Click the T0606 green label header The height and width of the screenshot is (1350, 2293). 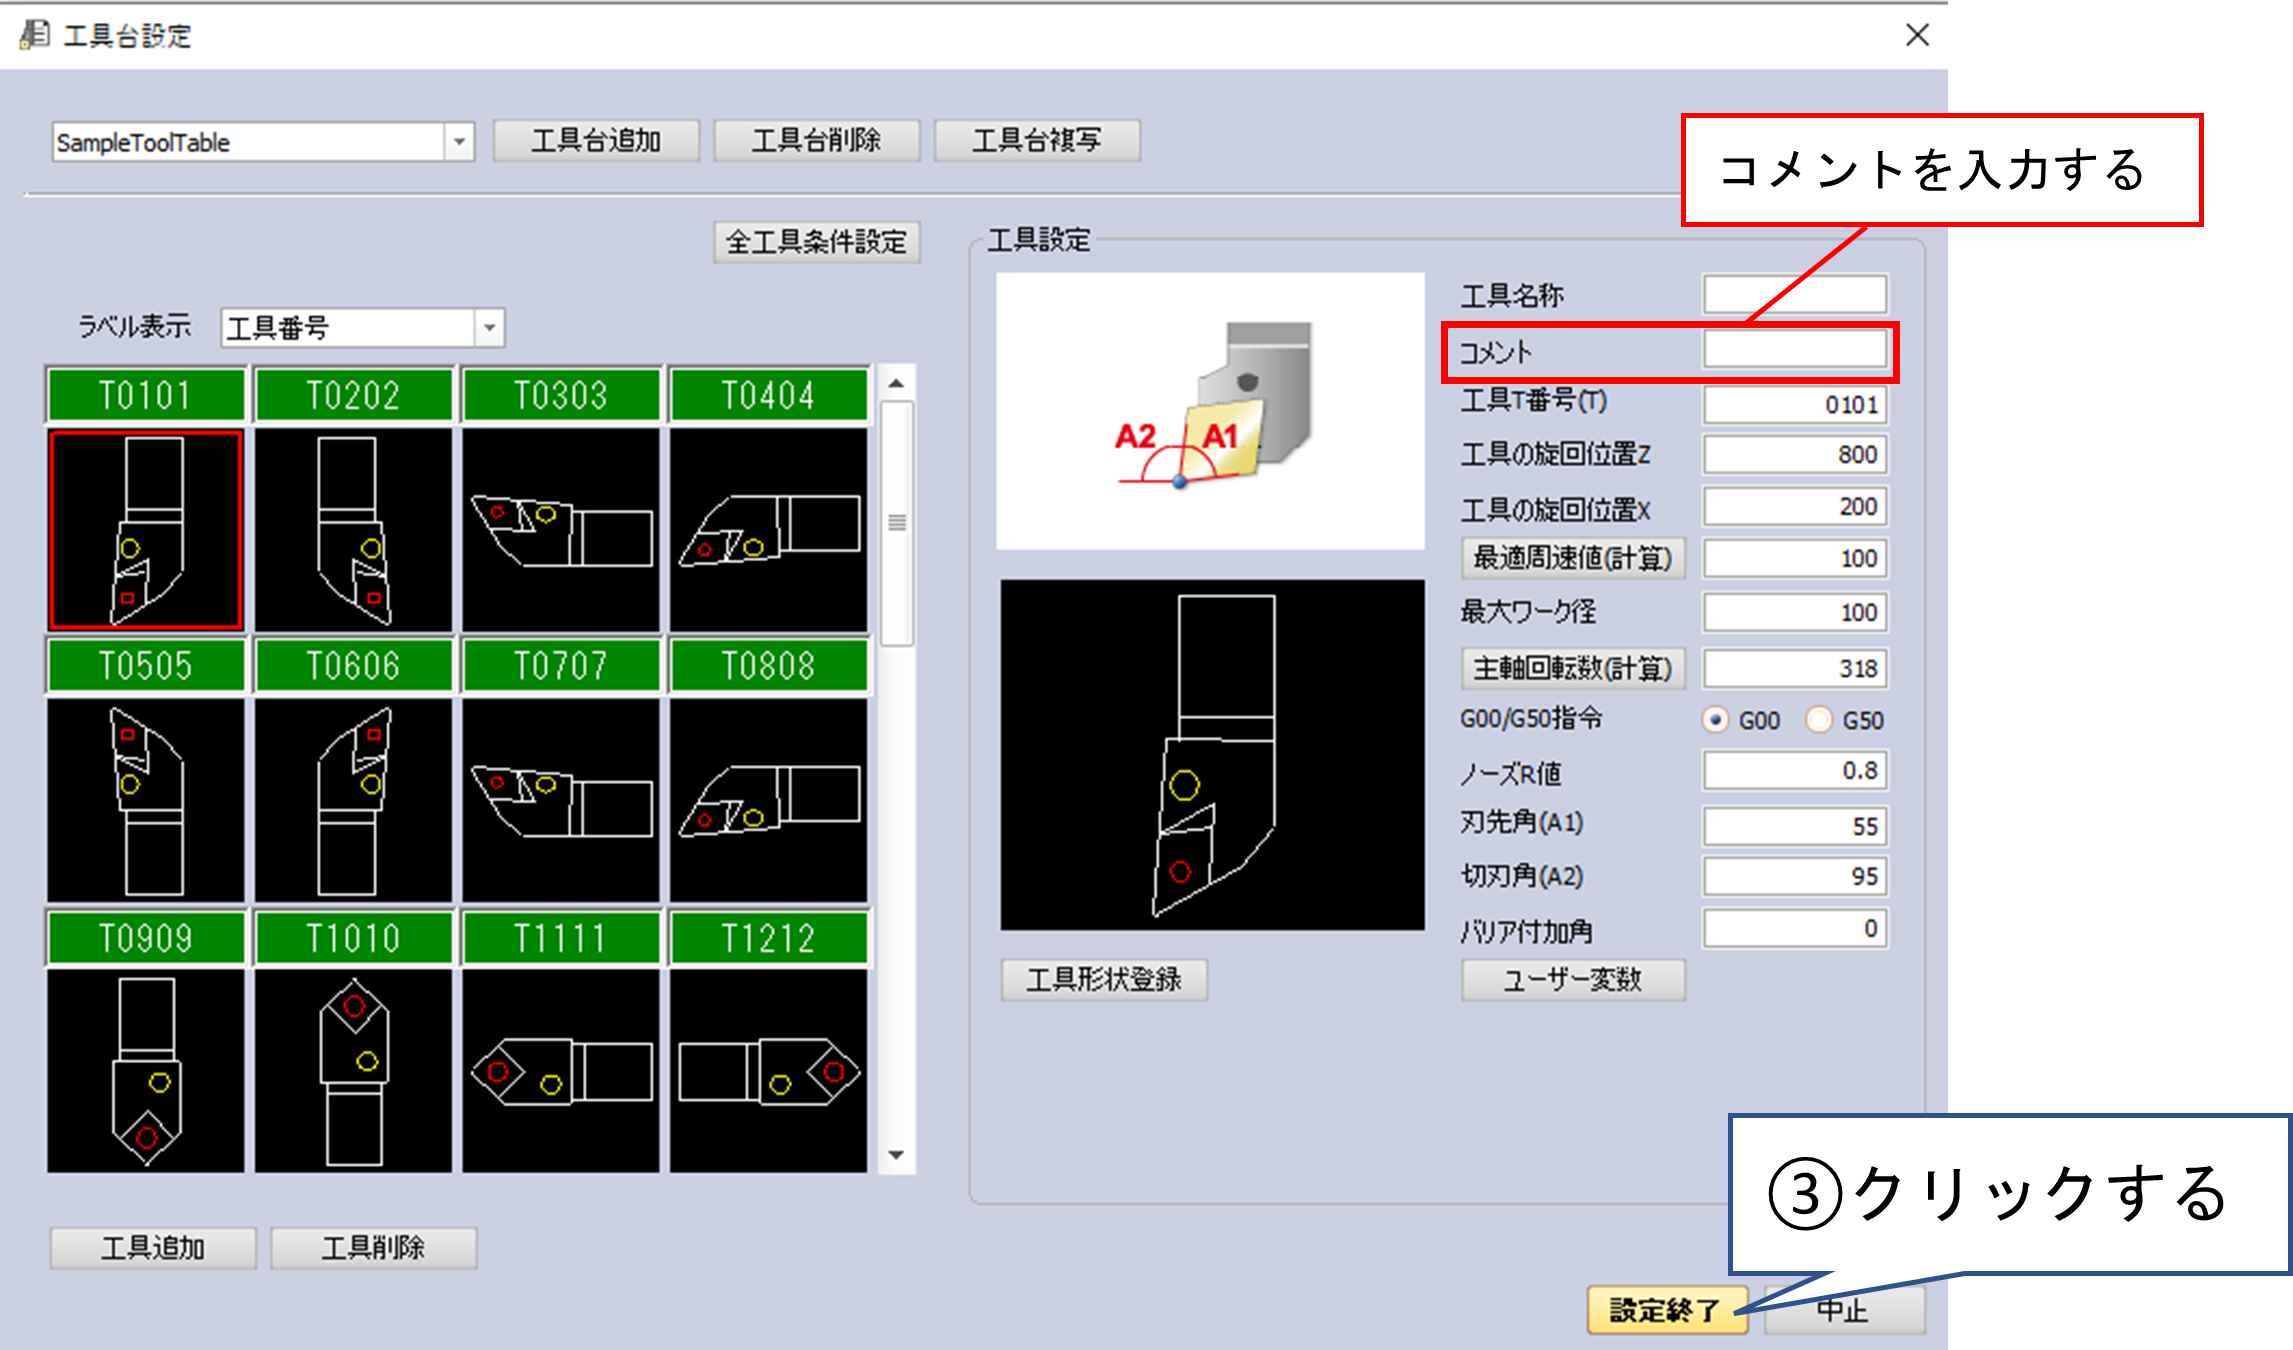pyautogui.click(x=353, y=665)
